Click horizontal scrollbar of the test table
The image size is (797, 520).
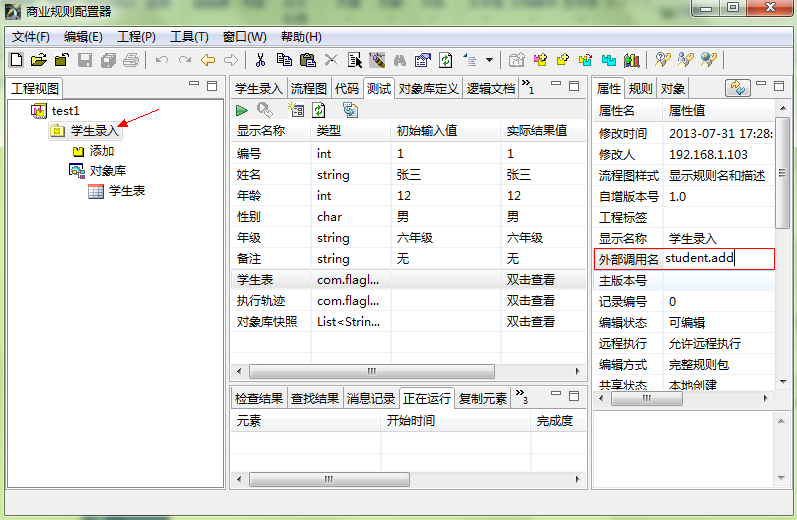tap(372, 371)
